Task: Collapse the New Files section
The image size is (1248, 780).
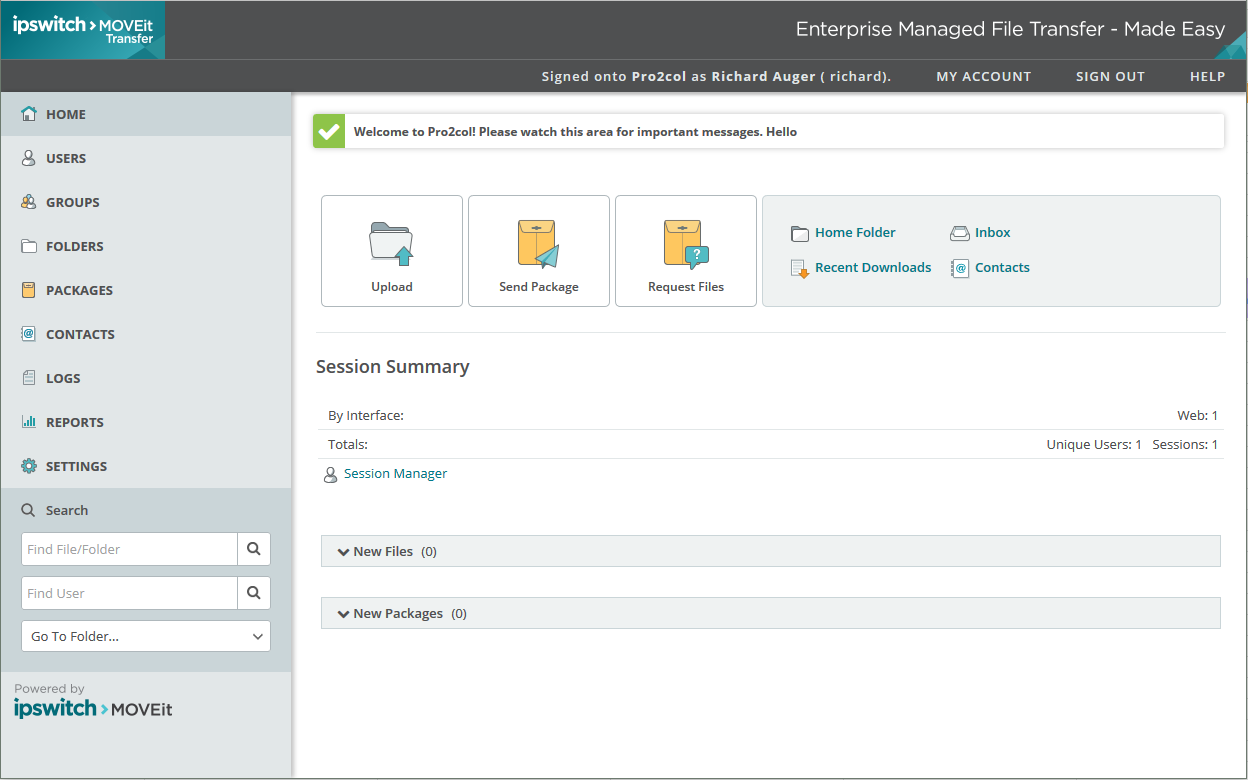Action: [344, 552]
